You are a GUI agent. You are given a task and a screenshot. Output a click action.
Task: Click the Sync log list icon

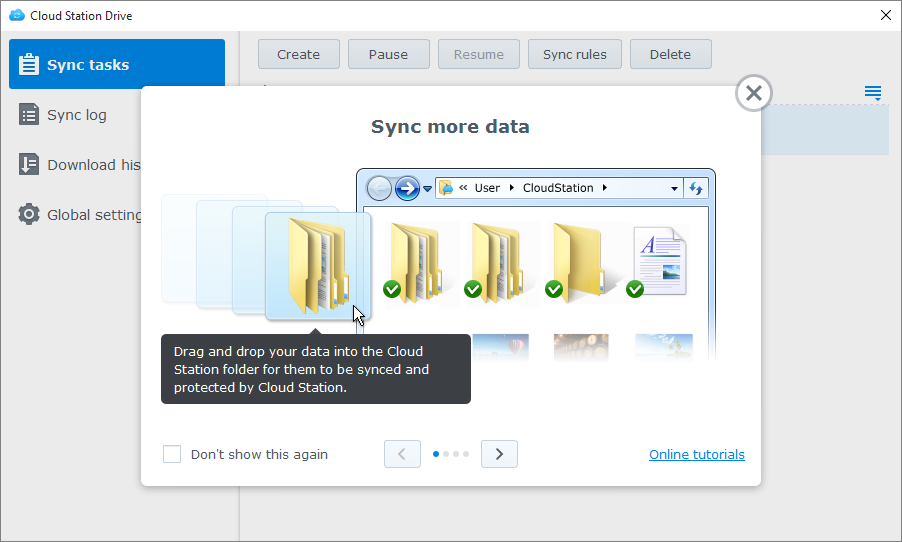tap(29, 115)
